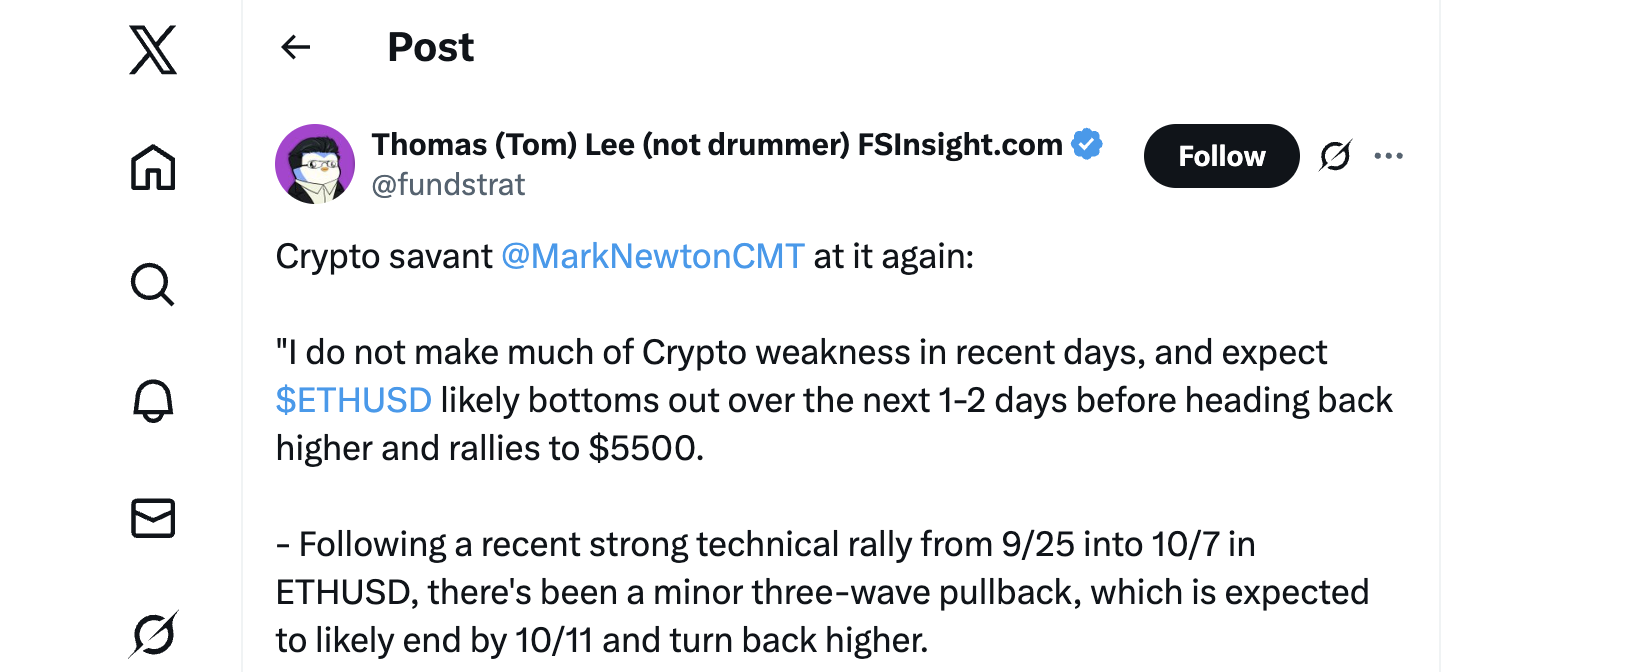Image resolution: width=1644 pixels, height=672 pixels.
Task: Open Grok from the left sidebar
Action: [153, 634]
